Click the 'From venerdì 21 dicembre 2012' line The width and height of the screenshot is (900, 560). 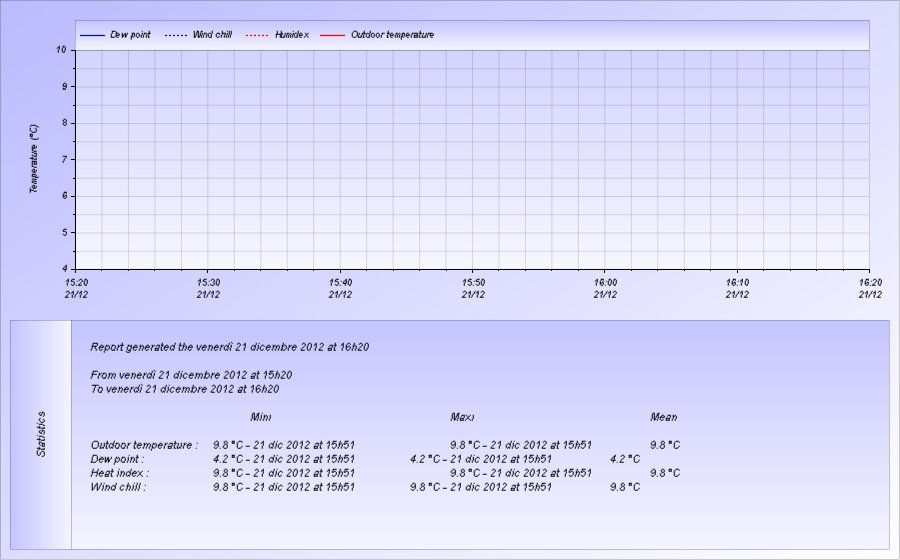(191, 375)
